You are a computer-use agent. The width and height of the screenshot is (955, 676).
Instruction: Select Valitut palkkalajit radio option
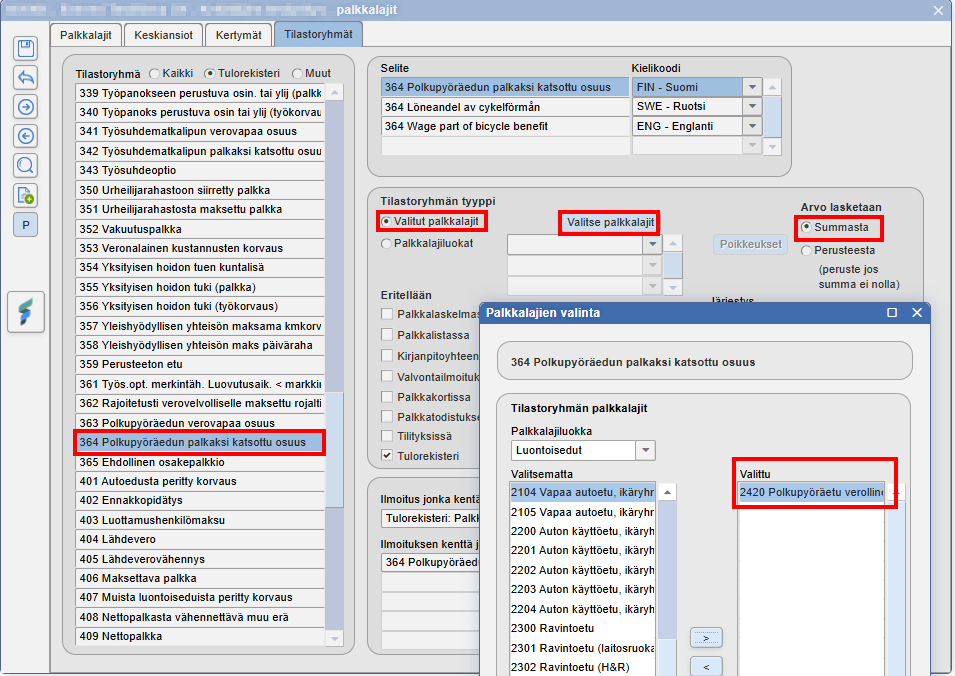[386, 221]
